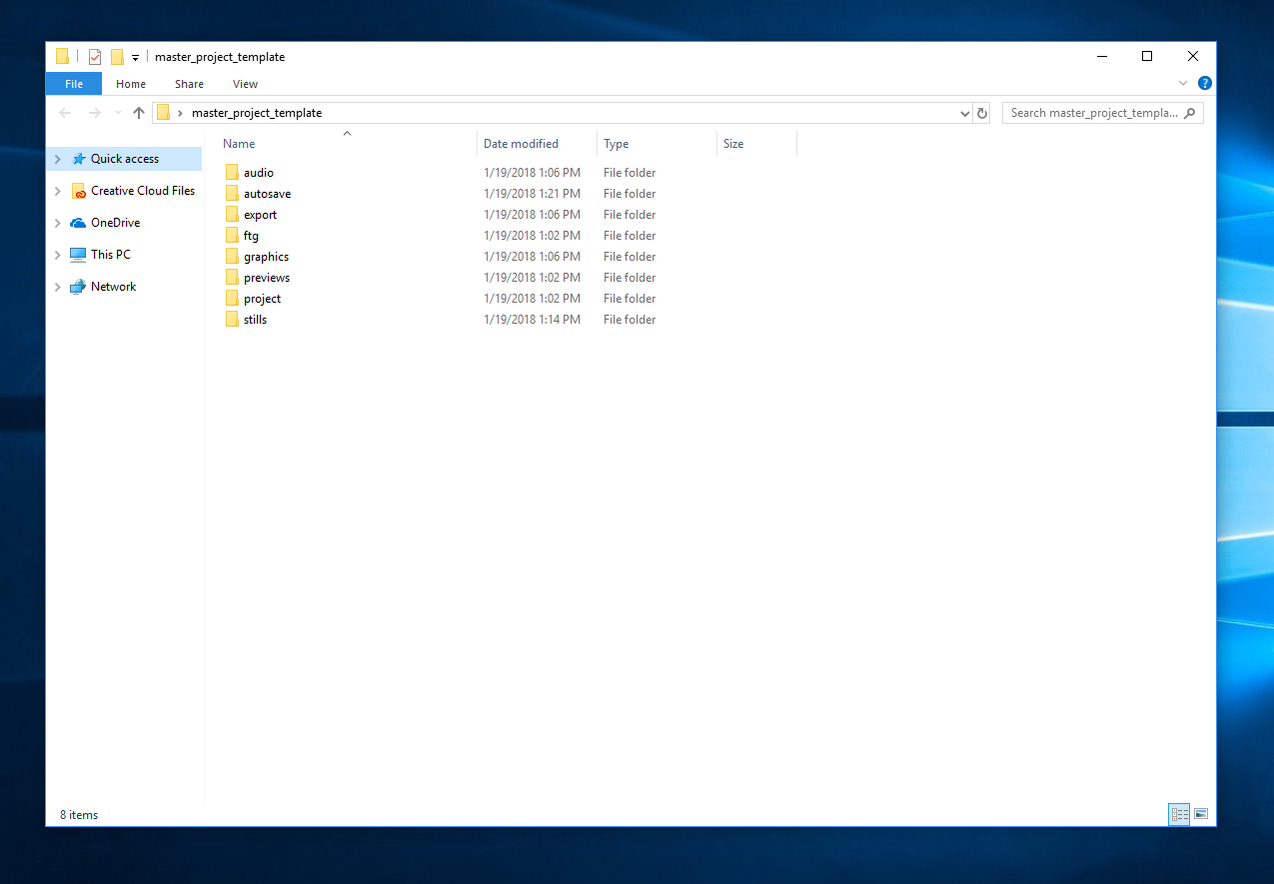Click the Back navigation arrow
1274x884 pixels.
[x=66, y=113]
